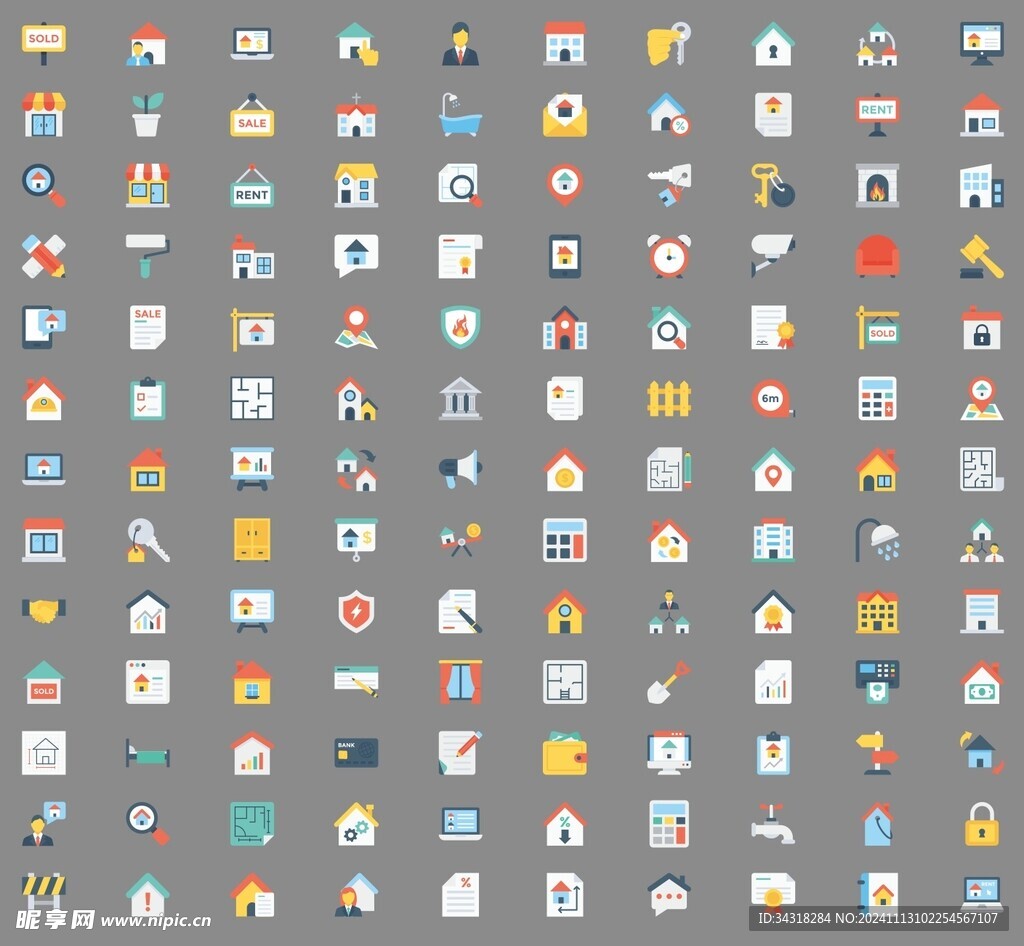Select the bed icon
Viewport: 1024px width, 946px height.
(148, 753)
